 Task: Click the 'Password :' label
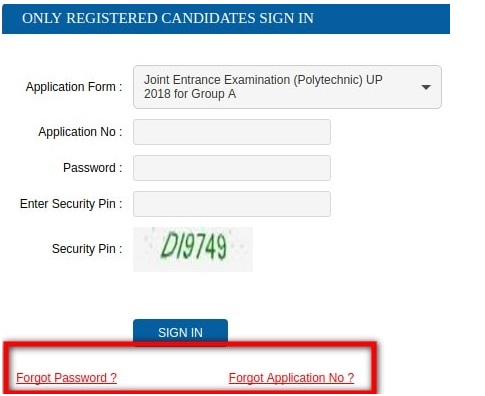click(93, 168)
